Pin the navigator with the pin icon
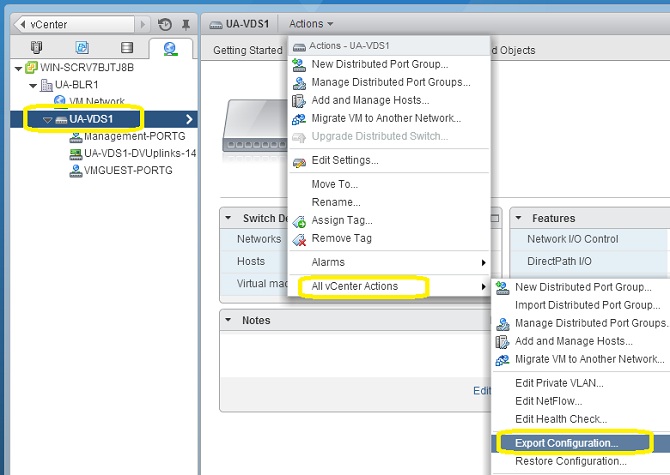 pos(186,24)
